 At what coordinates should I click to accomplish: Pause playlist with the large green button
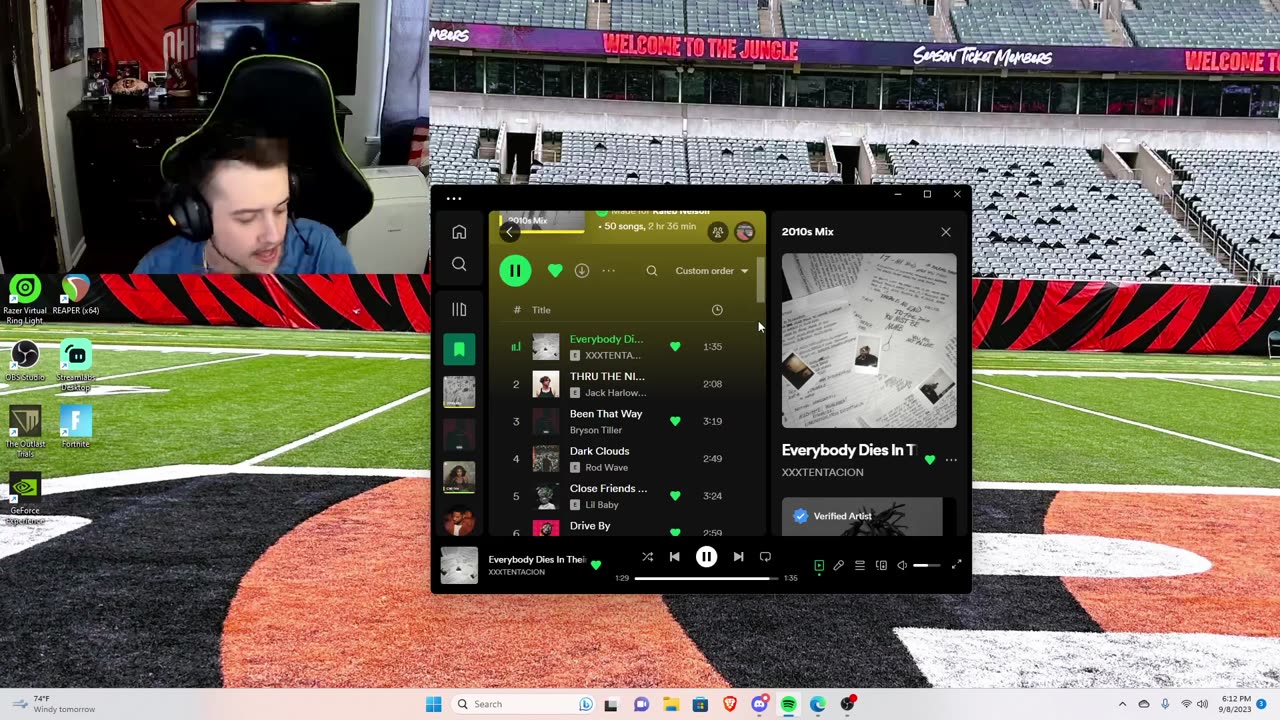[515, 271]
